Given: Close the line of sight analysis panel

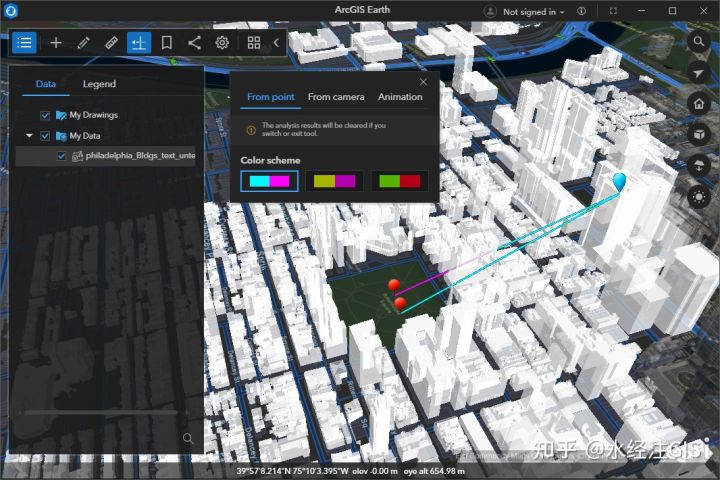Looking at the screenshot, I should point(423,82).
